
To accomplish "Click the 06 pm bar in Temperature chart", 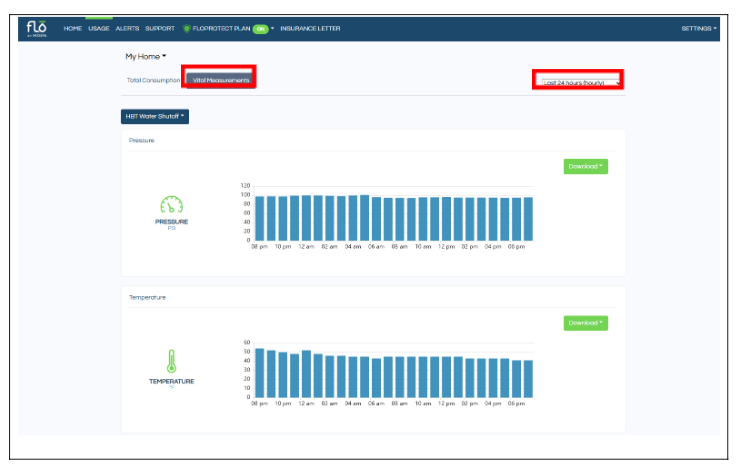I will coord(517,379).
